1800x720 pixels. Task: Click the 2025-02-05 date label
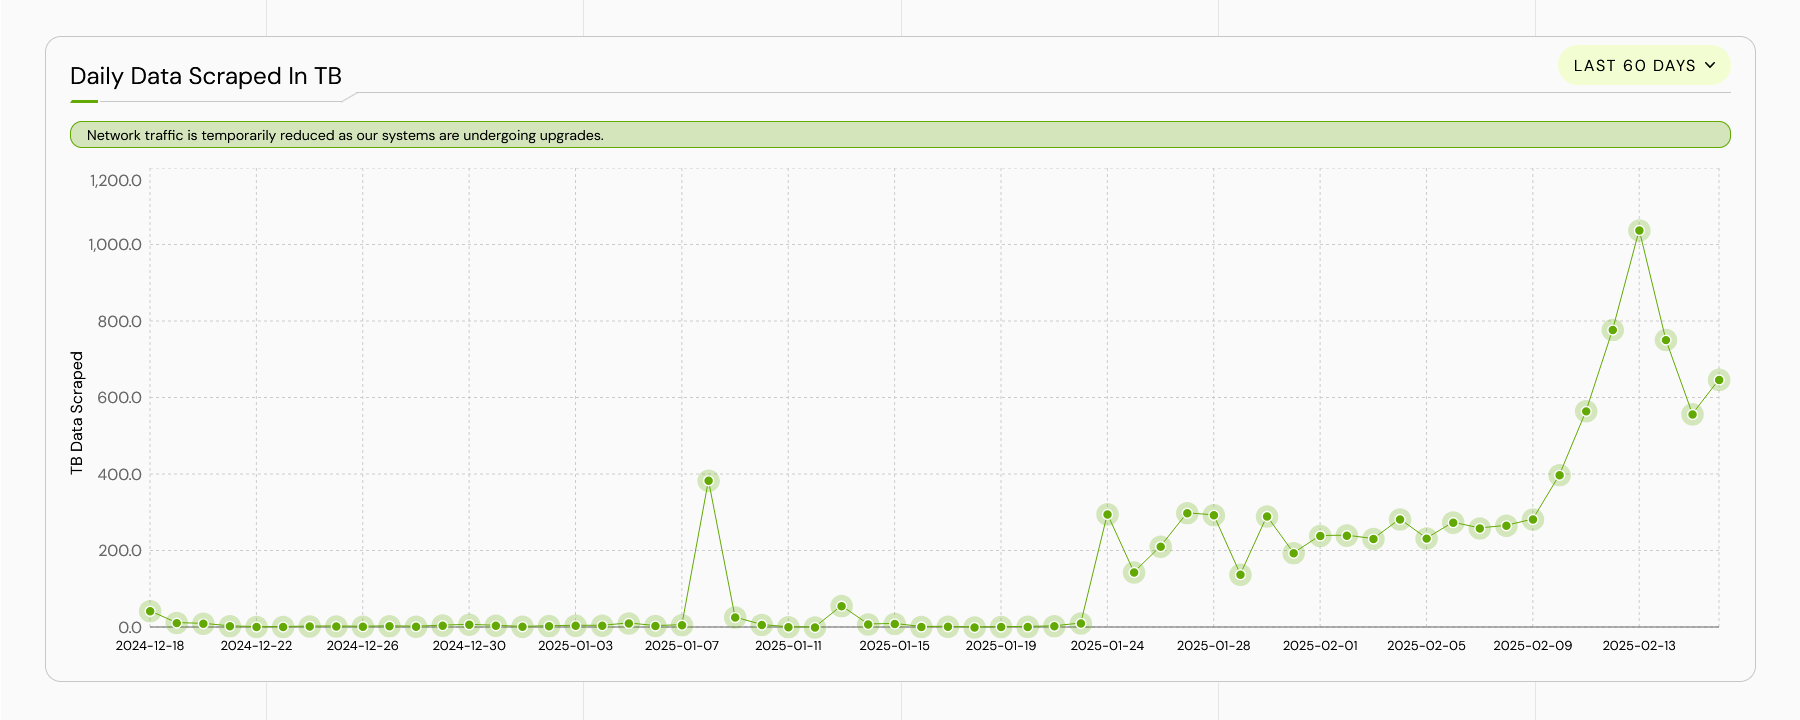coord(1426,646)
